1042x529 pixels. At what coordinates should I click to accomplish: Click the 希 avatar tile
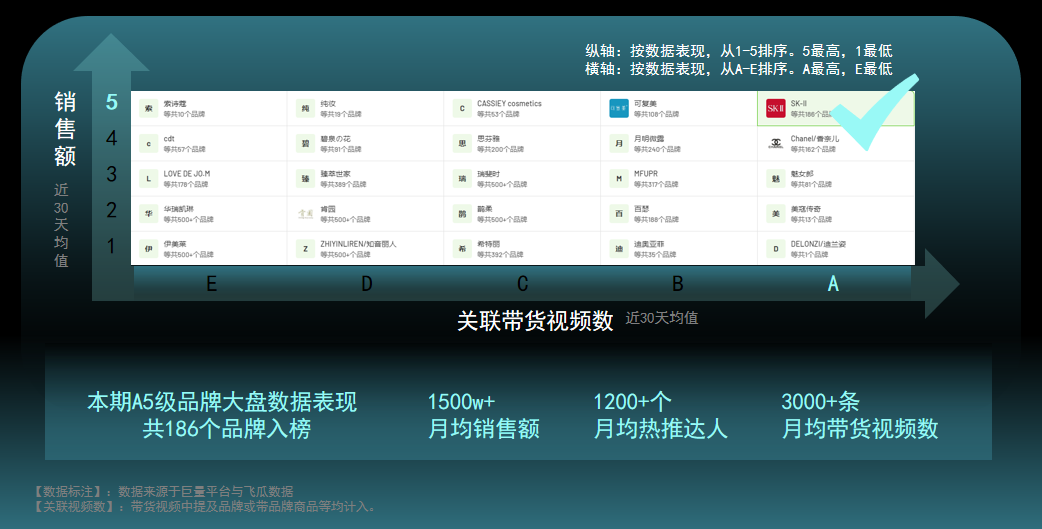462,249
